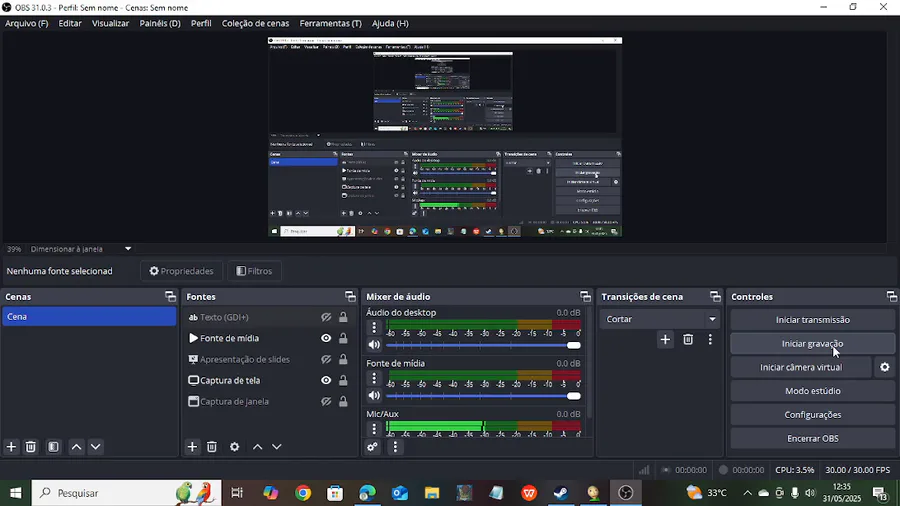Undock the Controles panel
The image size is (900, 506).
[891, 297]
